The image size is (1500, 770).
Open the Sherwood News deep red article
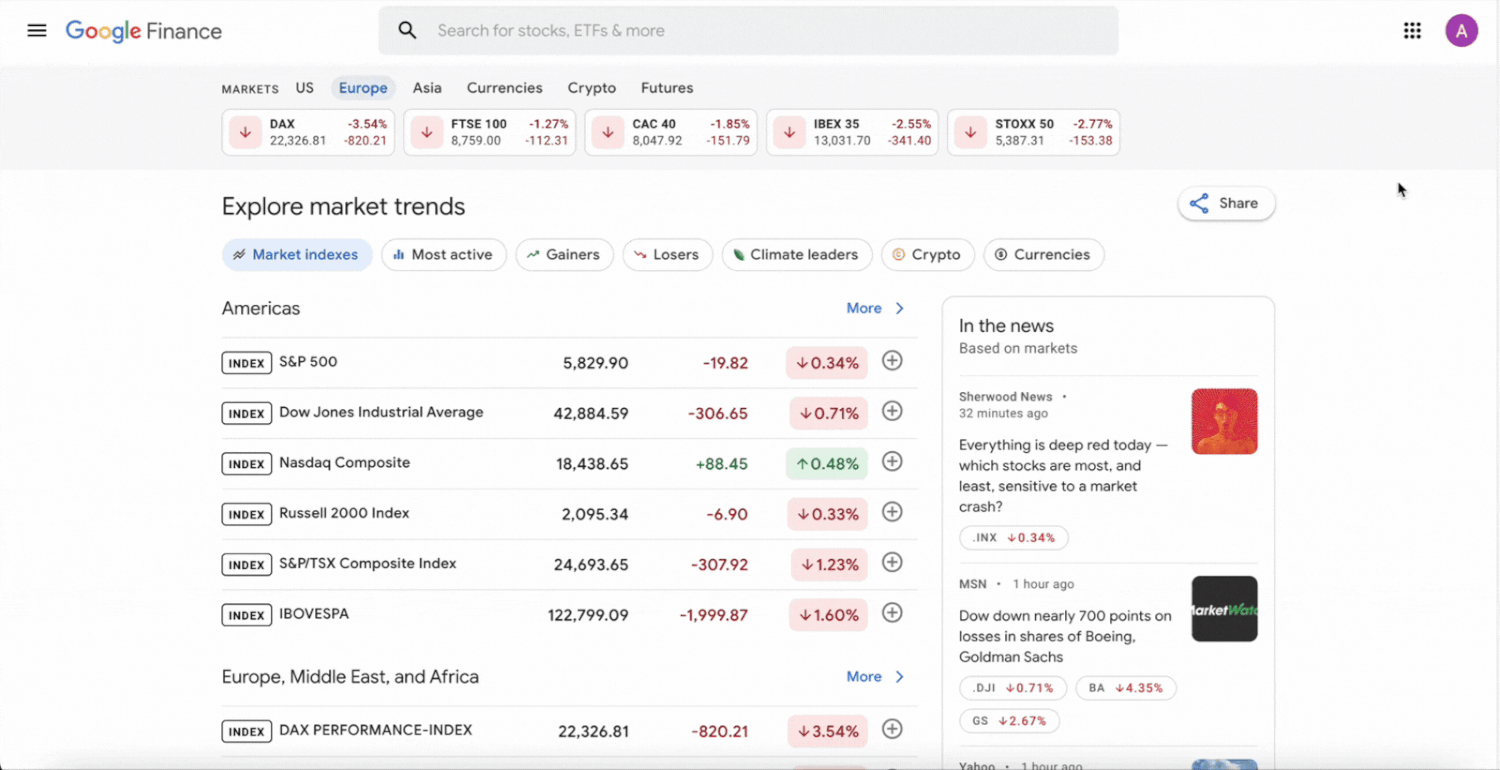pos(1063,476)
